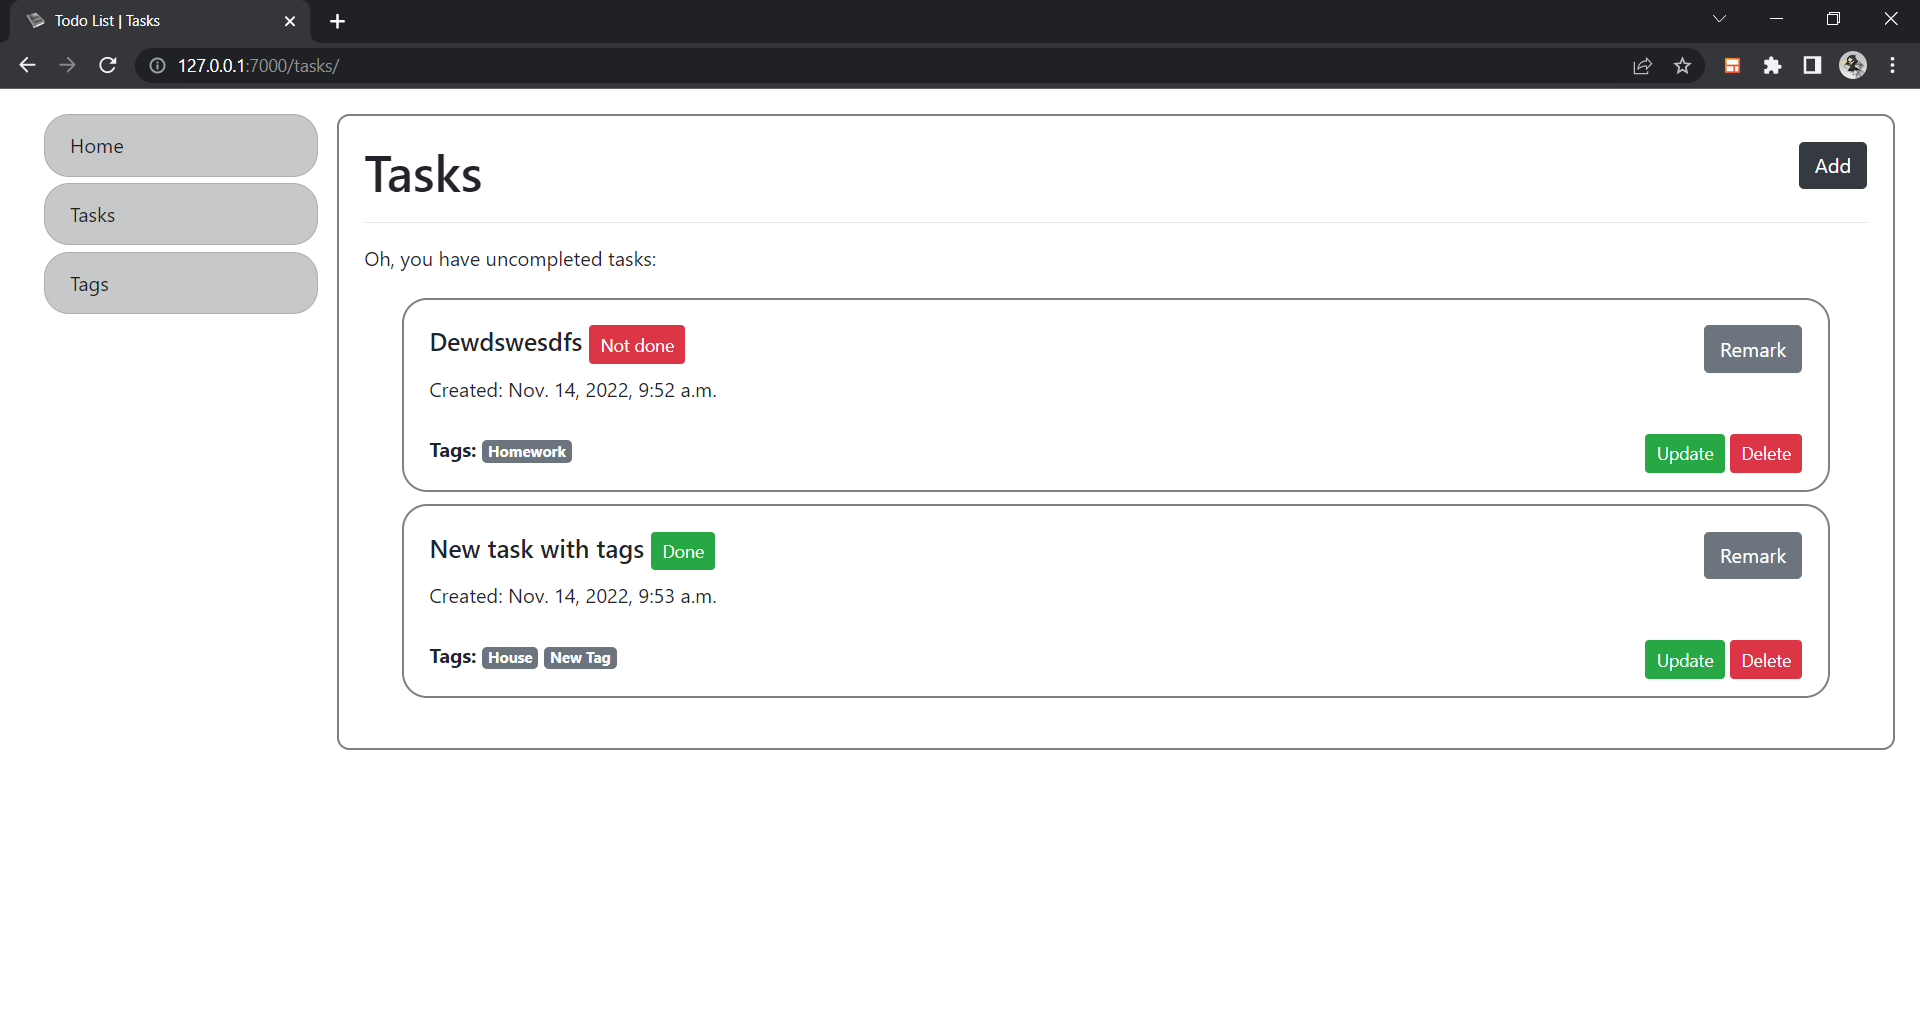Click the Add button to create a task
This screenshot has width=1920, height=1030.
coord(1832,165)
